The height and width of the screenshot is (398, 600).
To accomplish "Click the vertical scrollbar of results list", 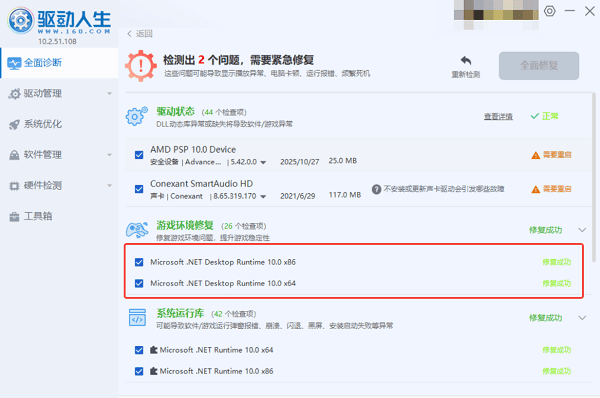I will [x=593, y=177].
